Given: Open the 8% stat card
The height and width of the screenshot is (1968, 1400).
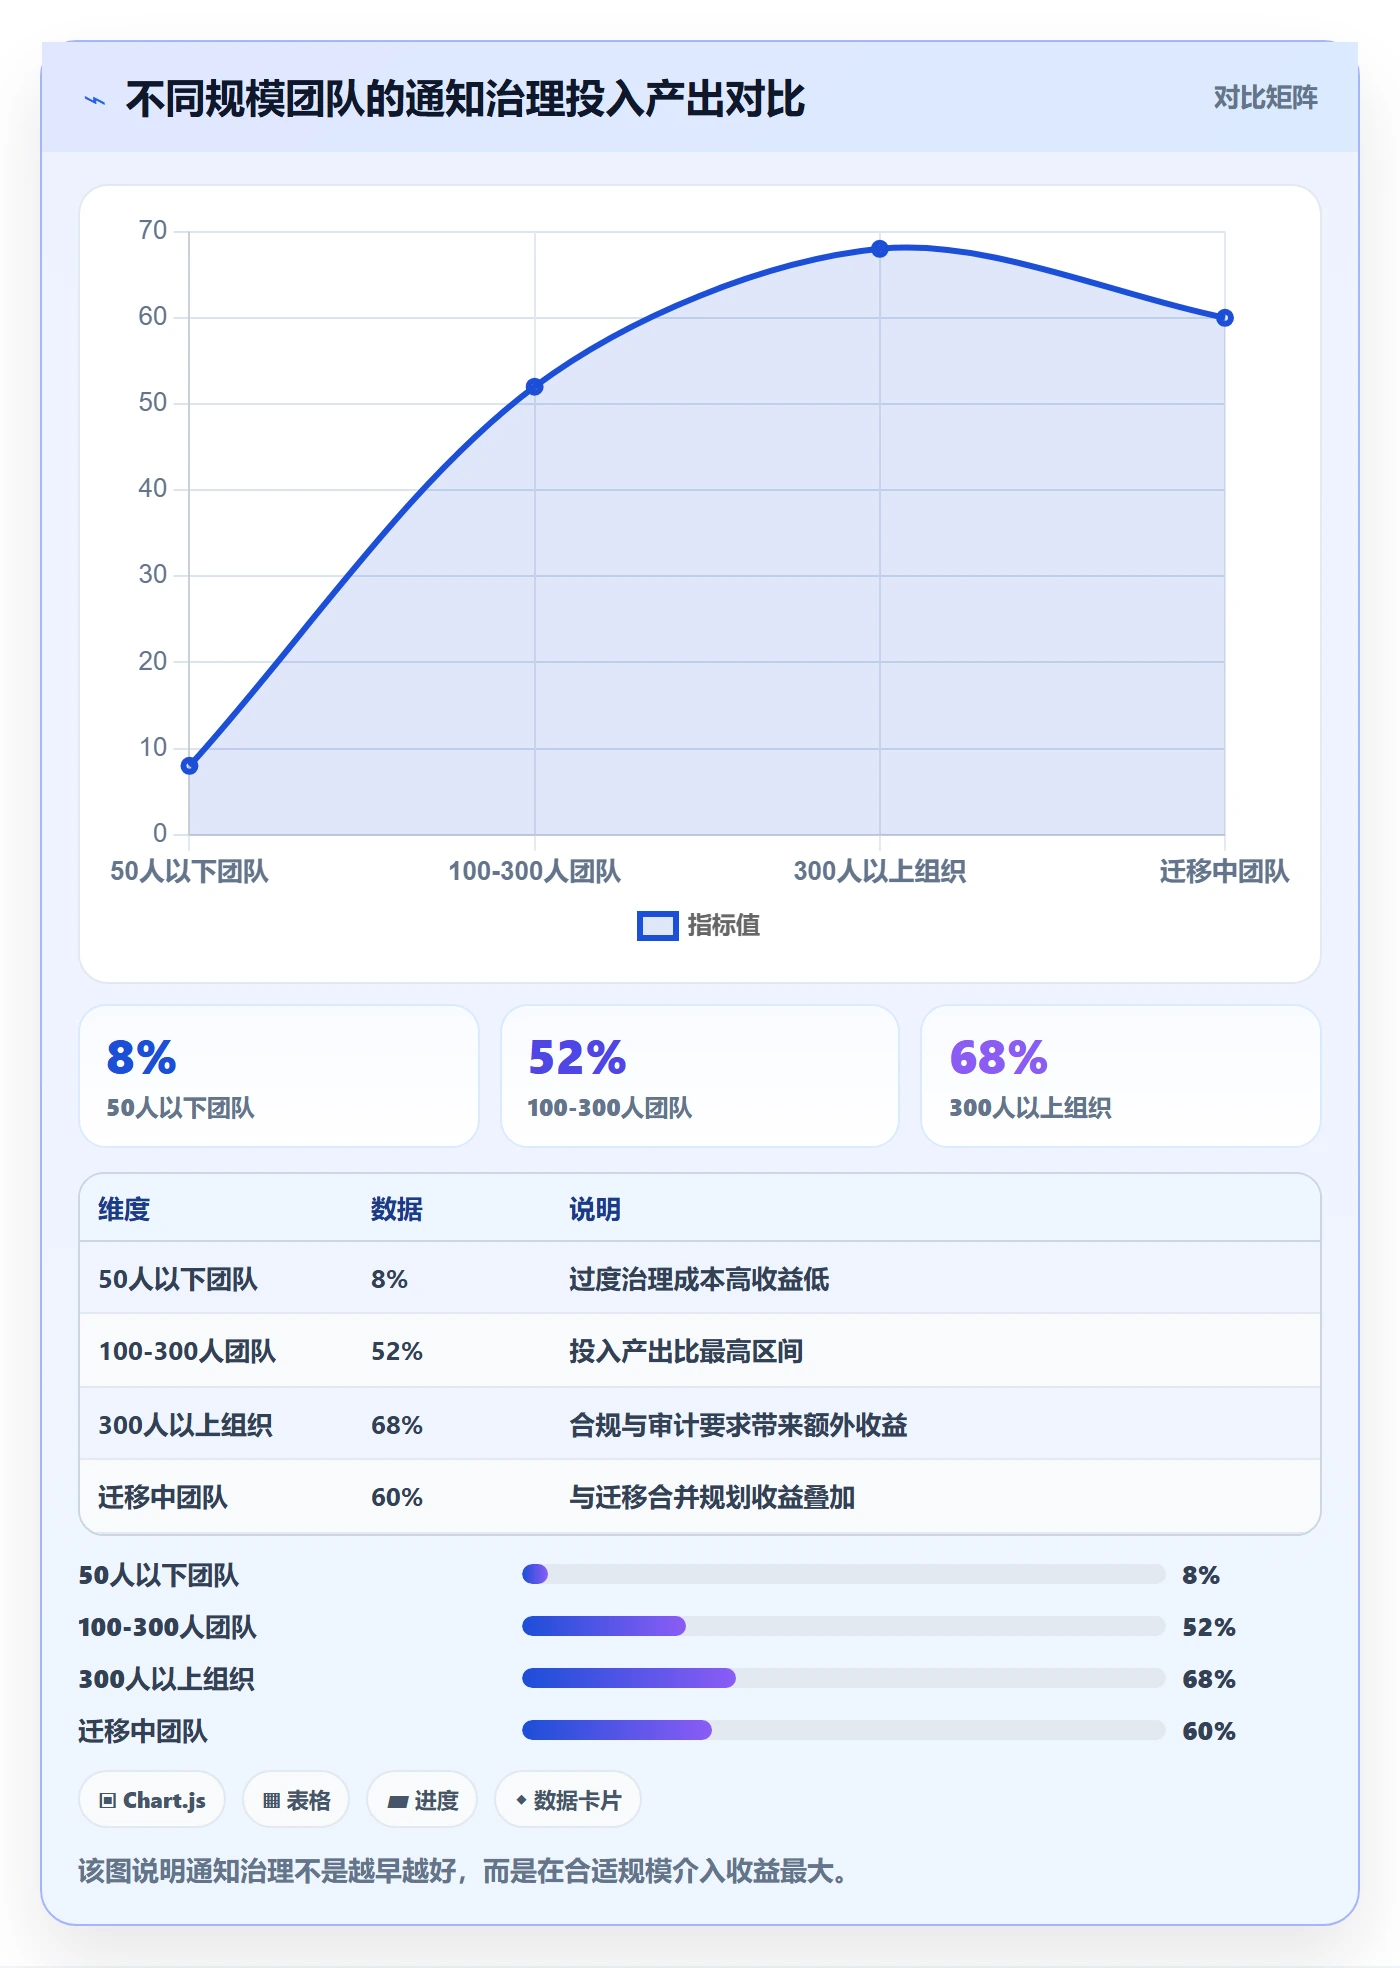Looking at the screenshot, I should tap(279, 1076).
